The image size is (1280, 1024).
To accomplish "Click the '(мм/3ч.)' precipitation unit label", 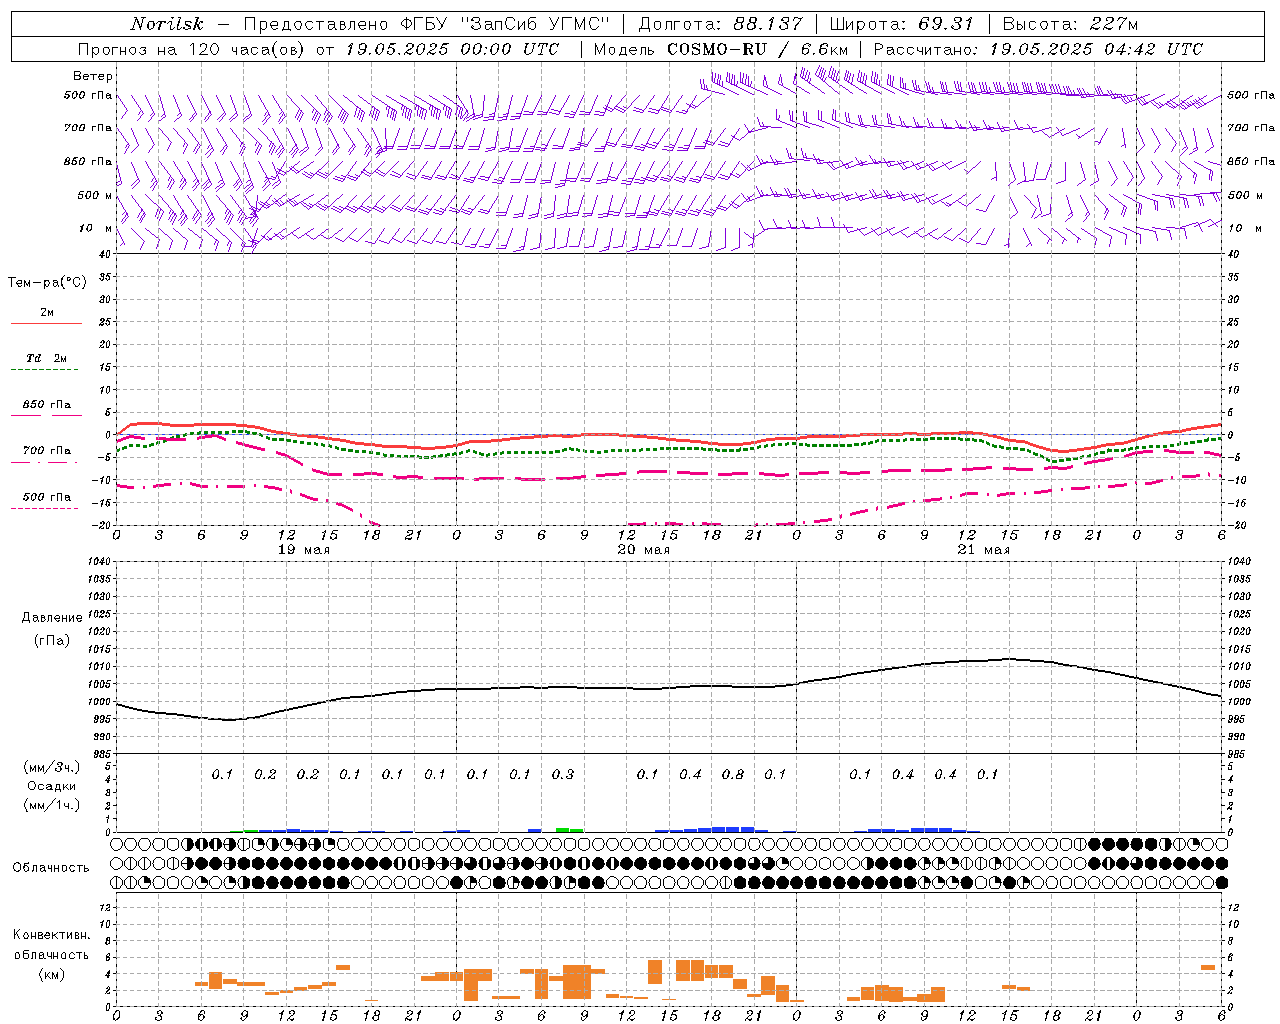I will point(51,767).
